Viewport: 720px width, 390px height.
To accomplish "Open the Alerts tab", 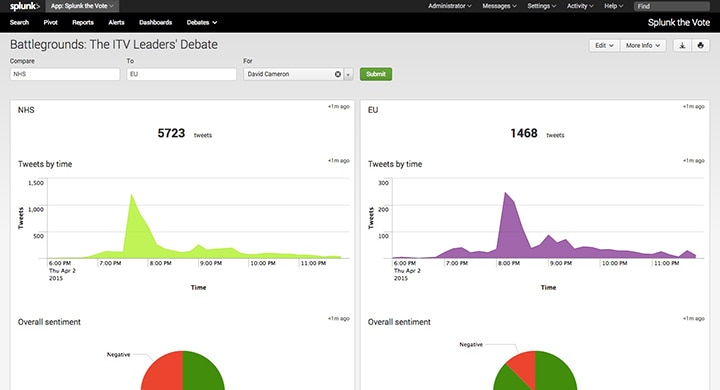I will click(x=116, y=23).
